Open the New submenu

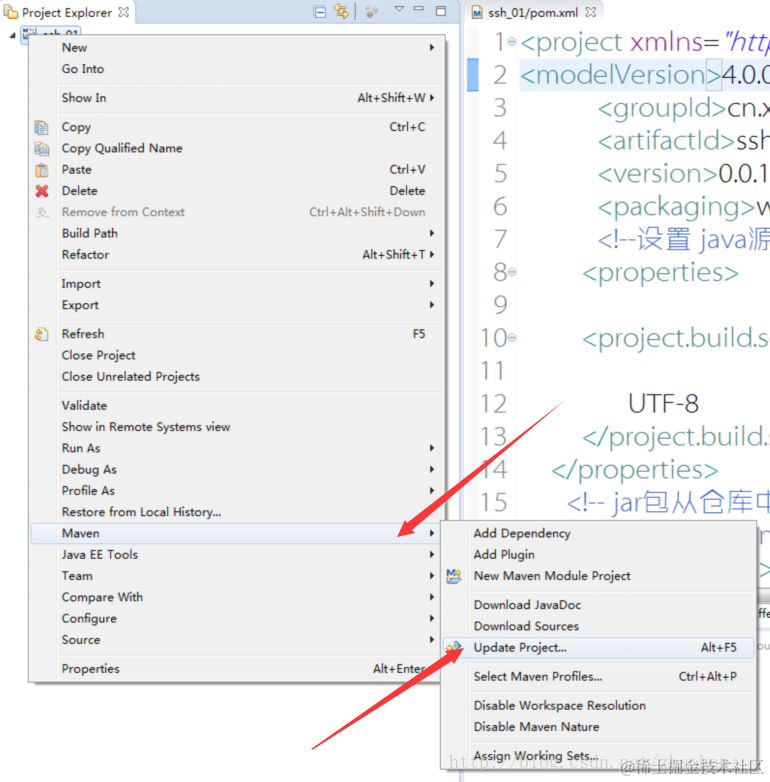click(x=237, y=48)
